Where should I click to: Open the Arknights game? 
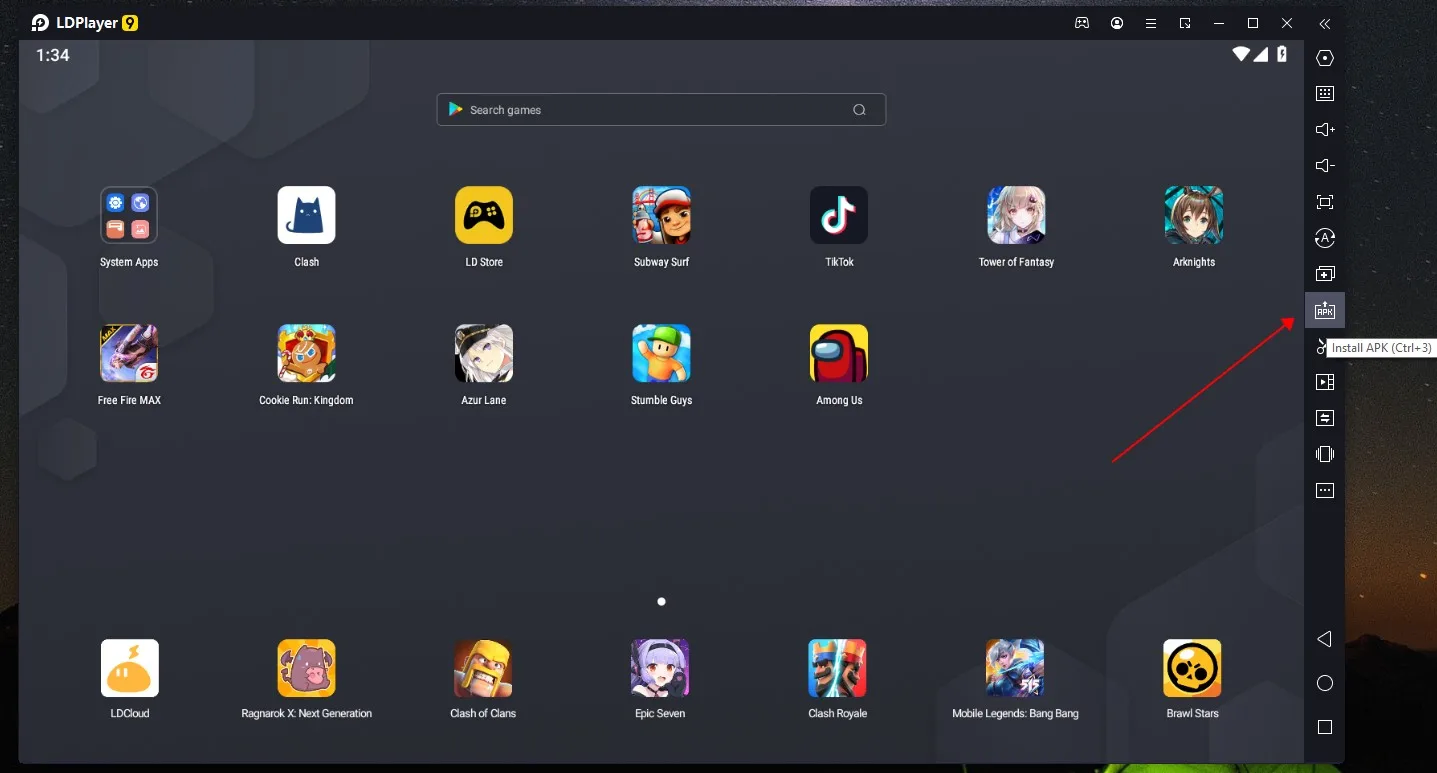coord(1194,215)
